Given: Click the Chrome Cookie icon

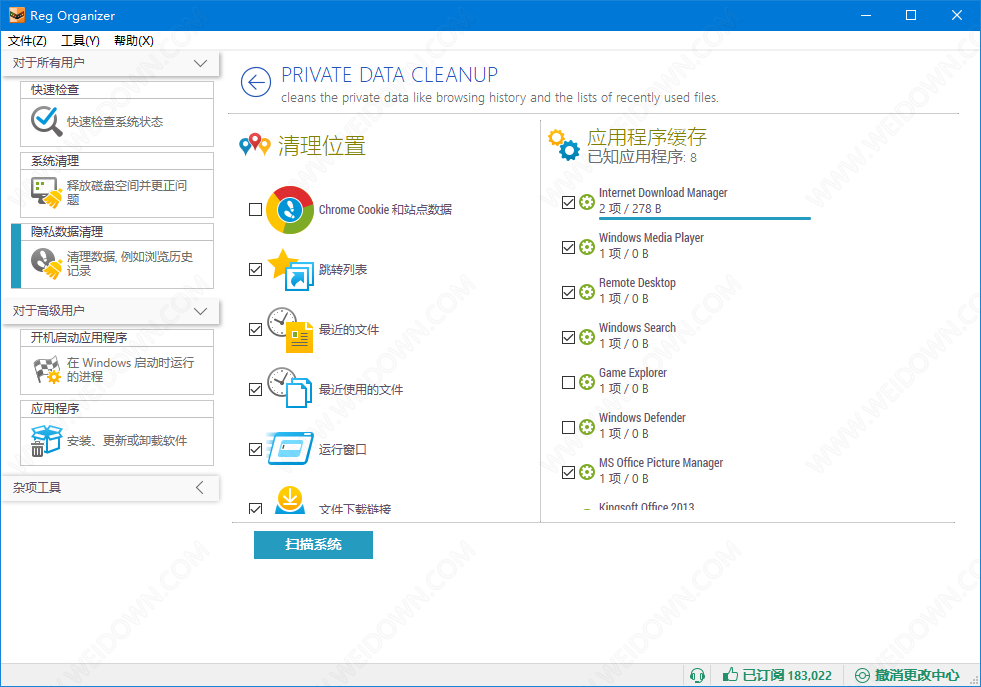Looking at the screenshot, I should point(290,210).
